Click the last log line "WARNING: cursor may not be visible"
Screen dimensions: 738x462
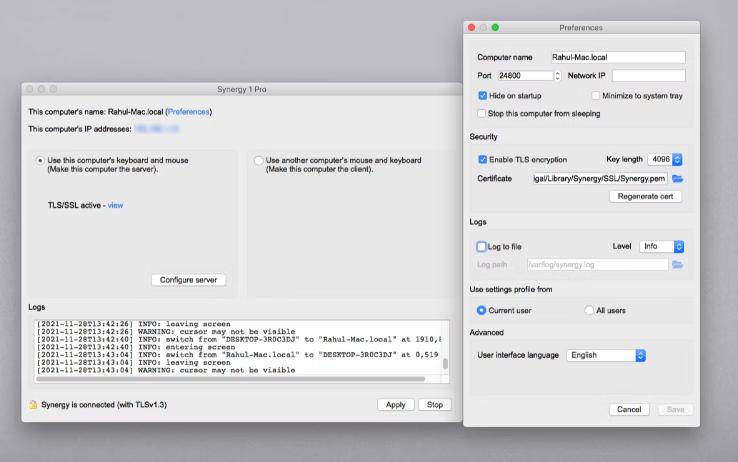coord(166,370)
